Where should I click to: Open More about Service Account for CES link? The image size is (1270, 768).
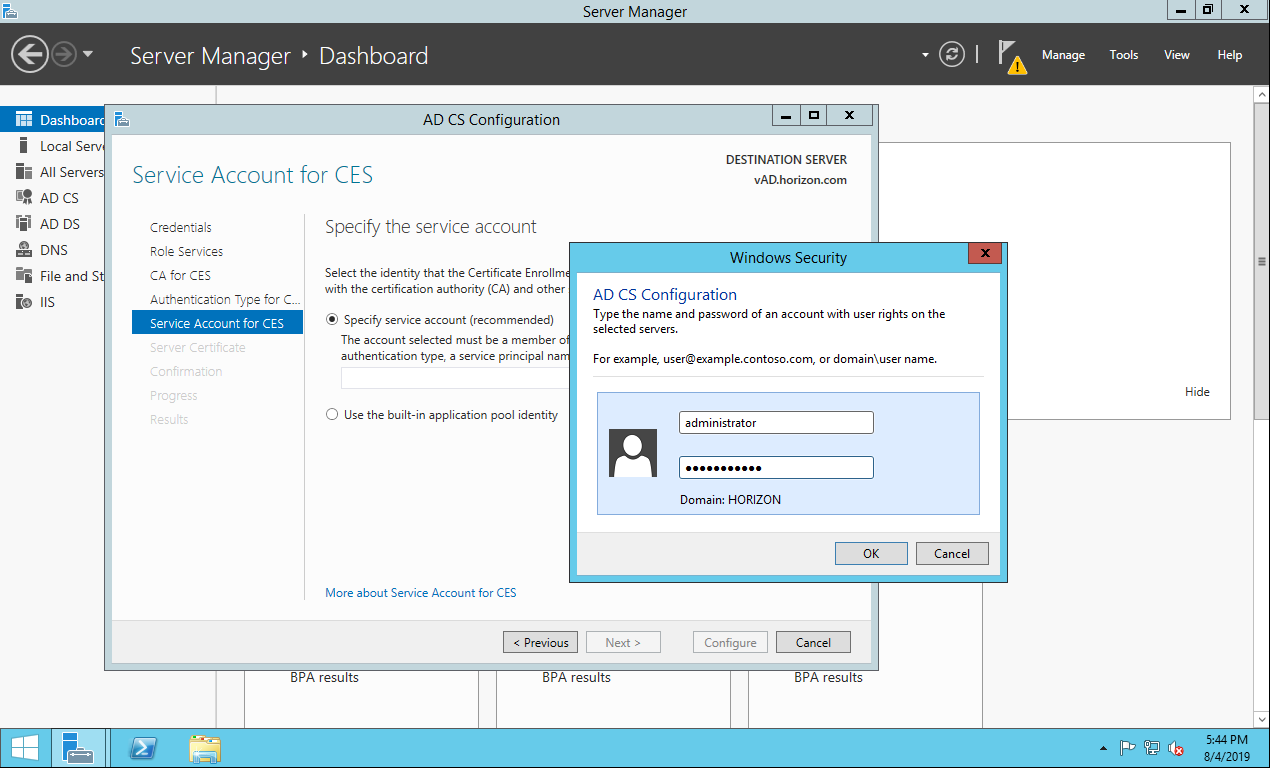coord(421,593)
